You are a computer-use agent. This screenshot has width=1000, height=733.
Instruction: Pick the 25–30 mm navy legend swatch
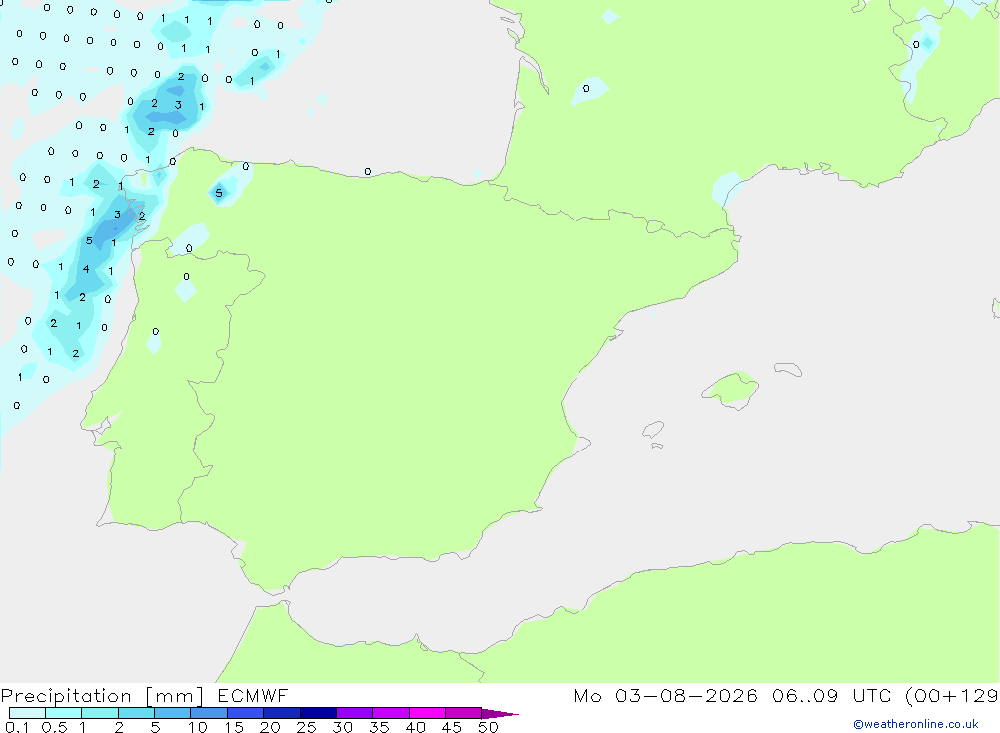click(318, 713)
